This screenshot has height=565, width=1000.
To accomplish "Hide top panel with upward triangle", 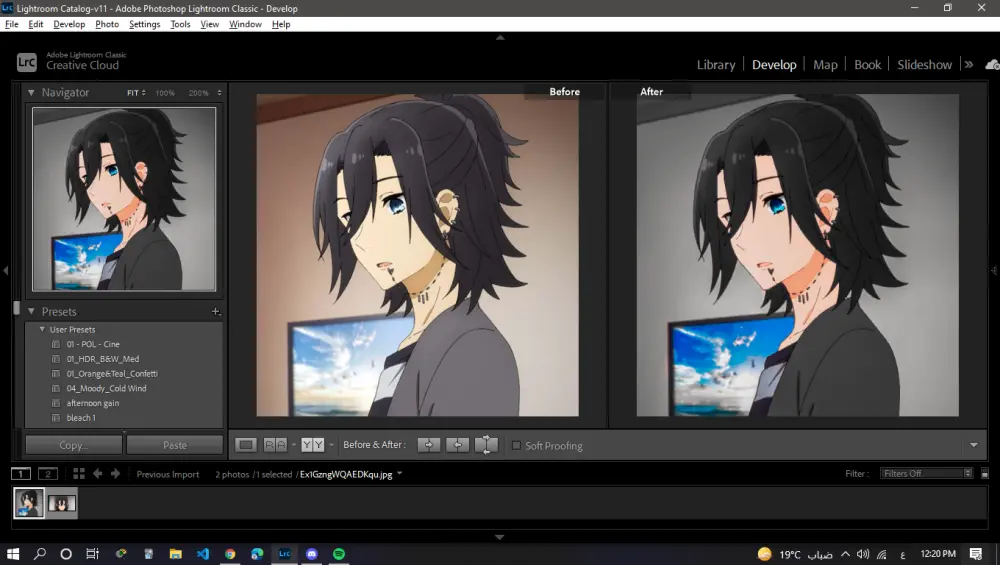I will [x=500, y=38].
